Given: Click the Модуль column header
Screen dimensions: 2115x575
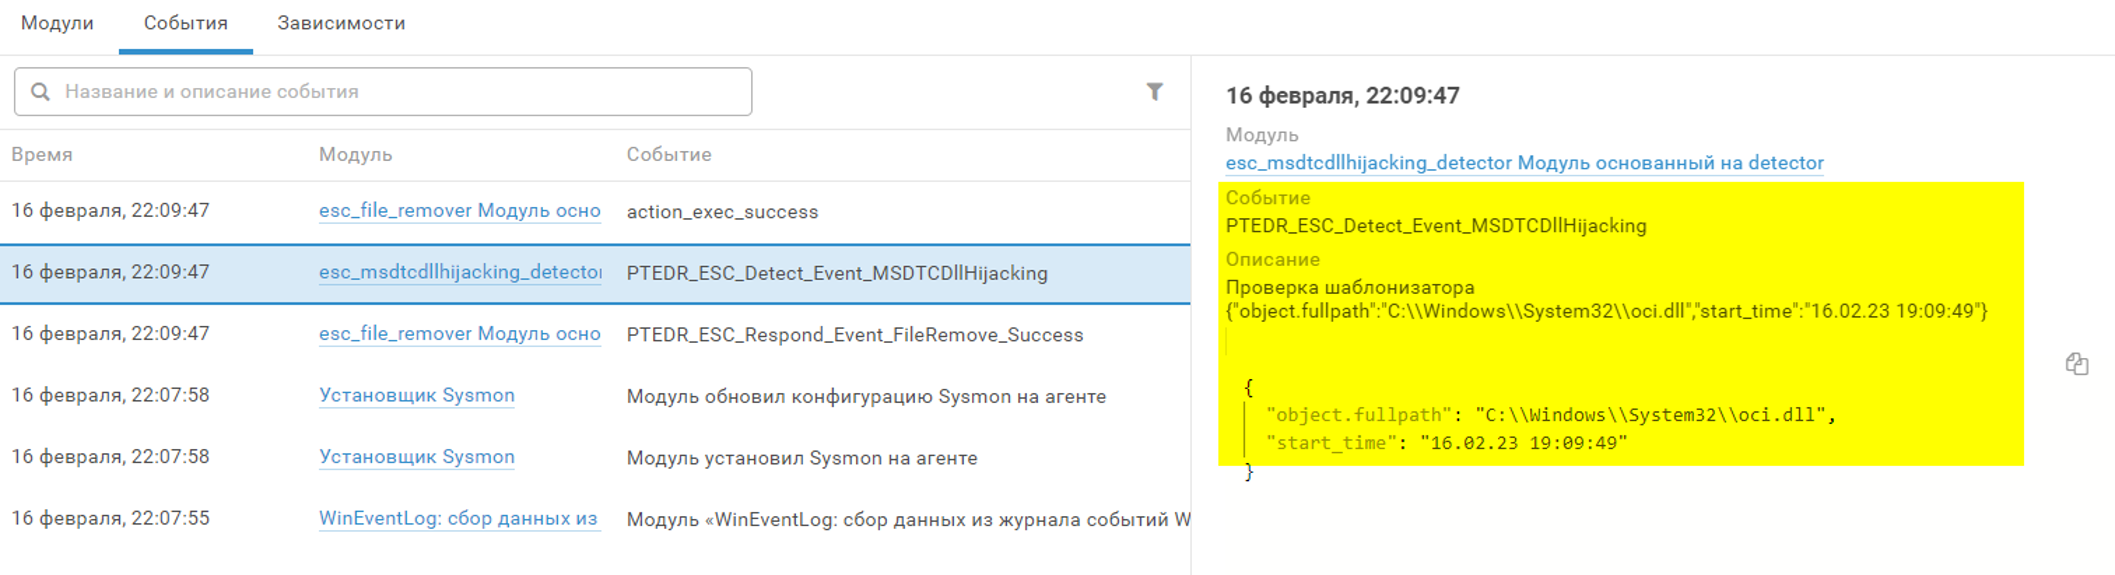Looking at the screenshot, I should (x=355, y=155).
